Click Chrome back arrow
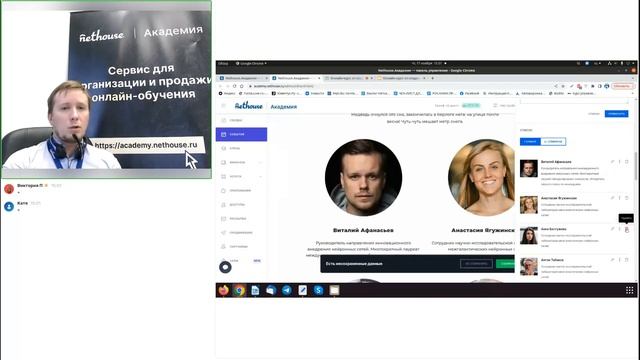Image resolution: width=640 pixels, height=360 pixels. 220,86
